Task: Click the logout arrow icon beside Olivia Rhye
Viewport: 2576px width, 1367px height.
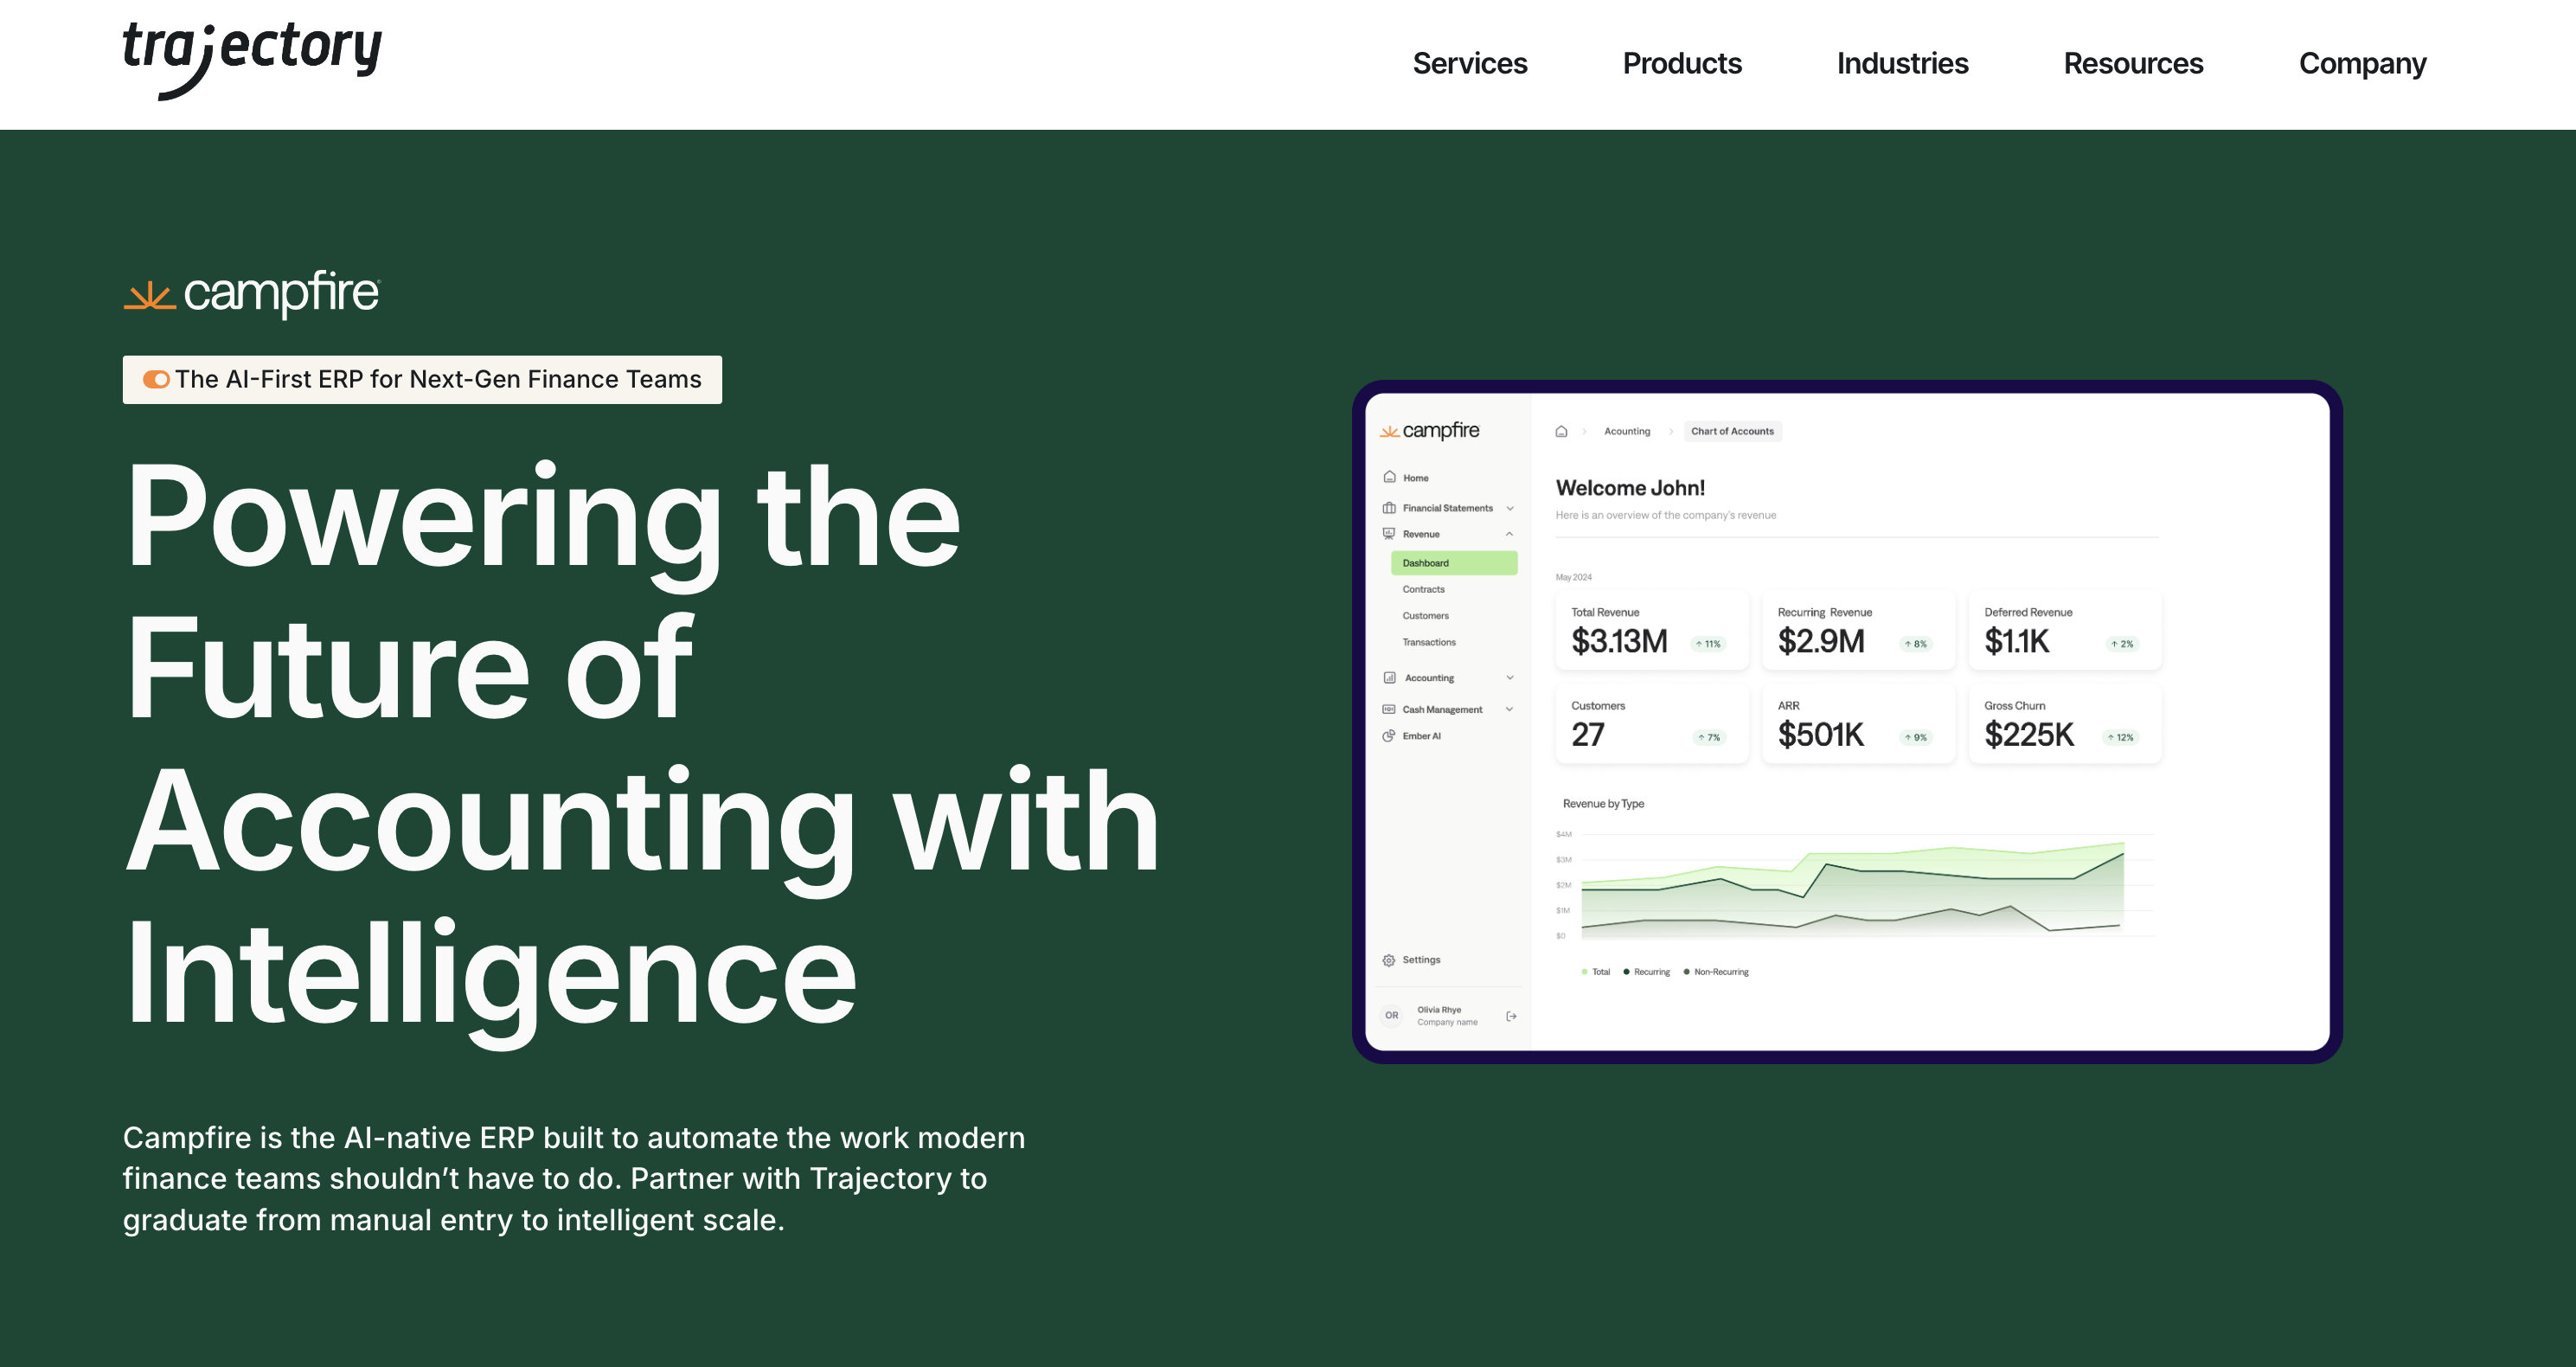Action: 1511,1016
